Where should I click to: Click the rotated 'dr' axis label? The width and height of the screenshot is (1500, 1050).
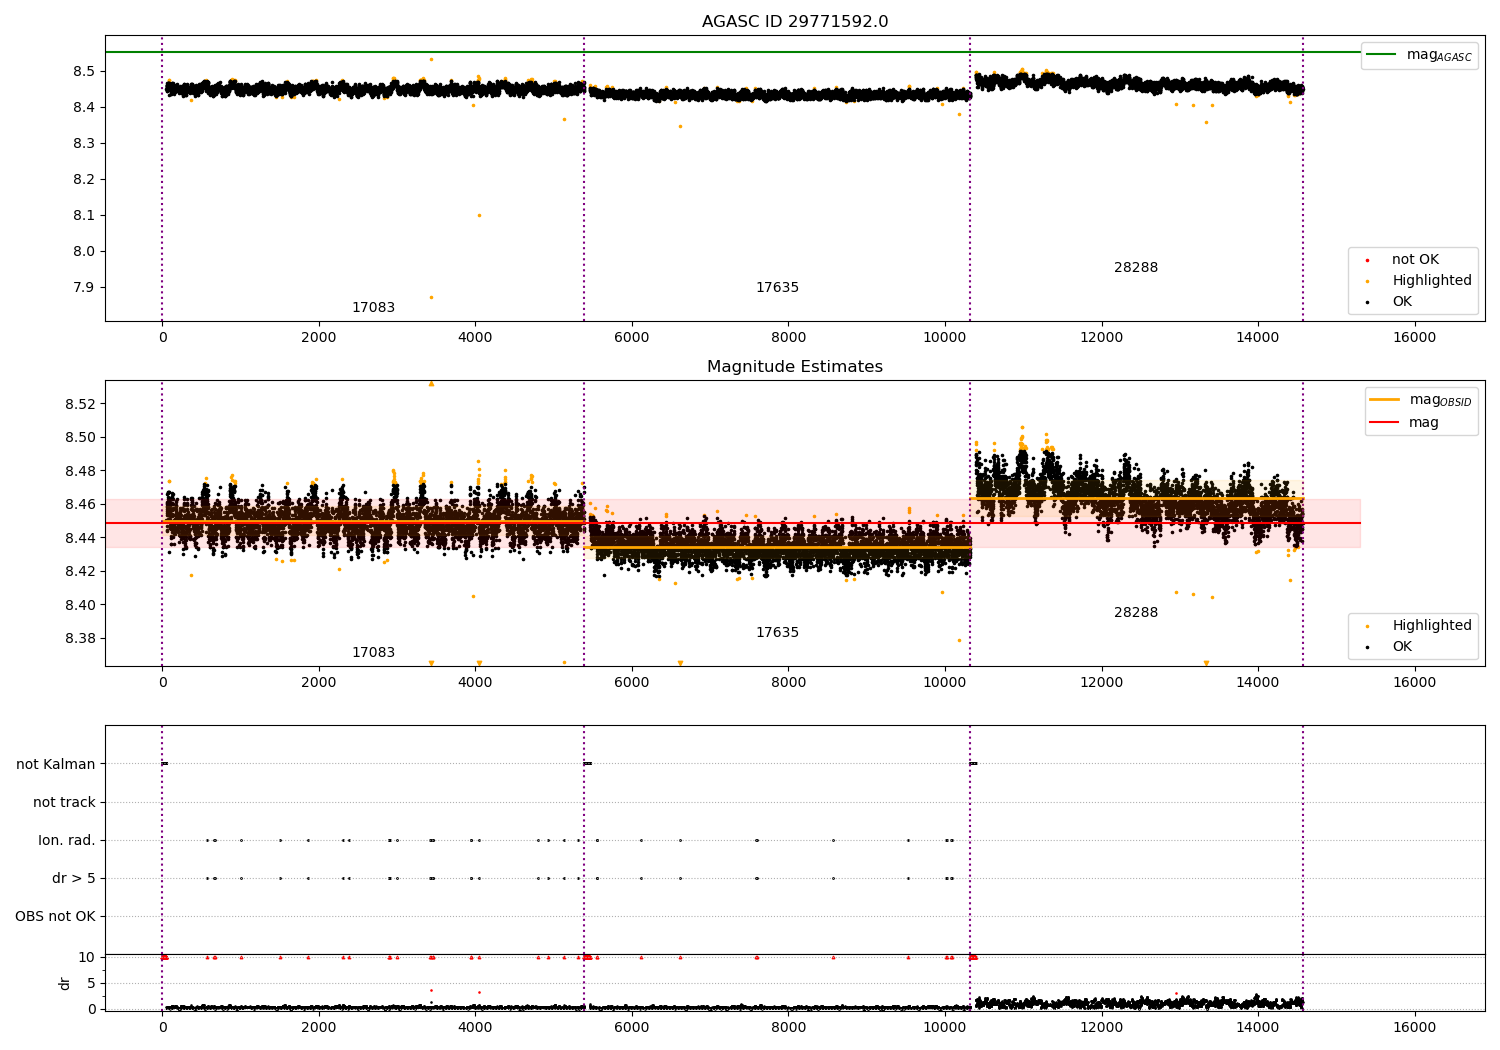(65, 983)
